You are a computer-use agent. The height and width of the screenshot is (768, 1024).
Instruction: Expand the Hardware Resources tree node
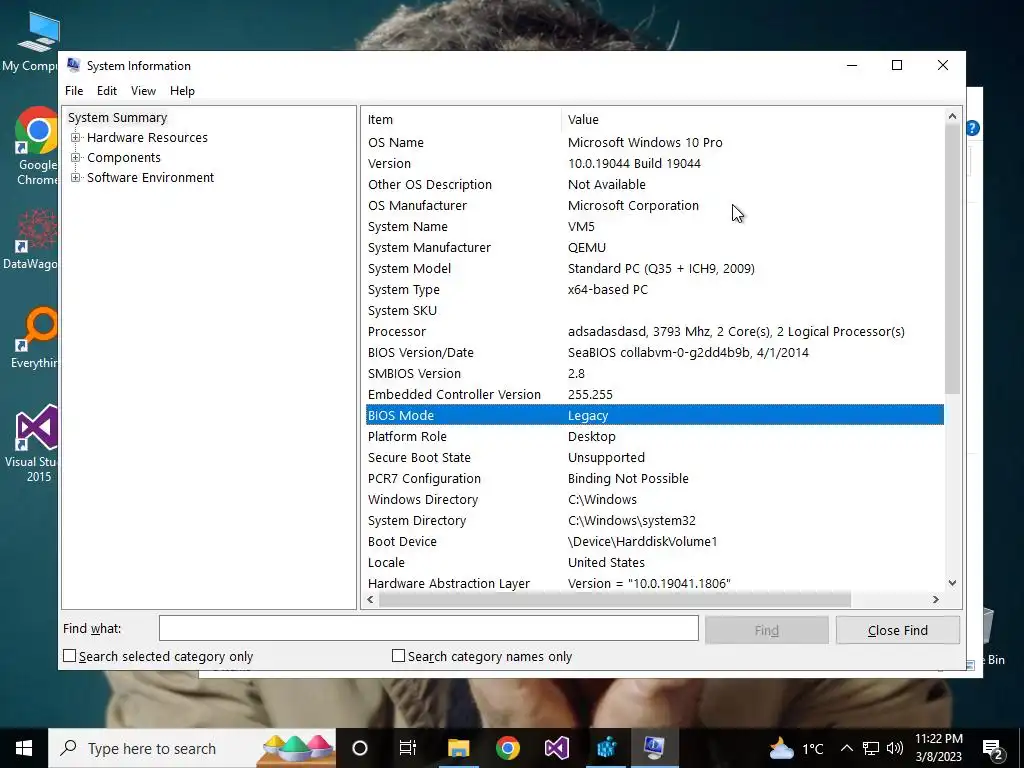click(76, 138)
